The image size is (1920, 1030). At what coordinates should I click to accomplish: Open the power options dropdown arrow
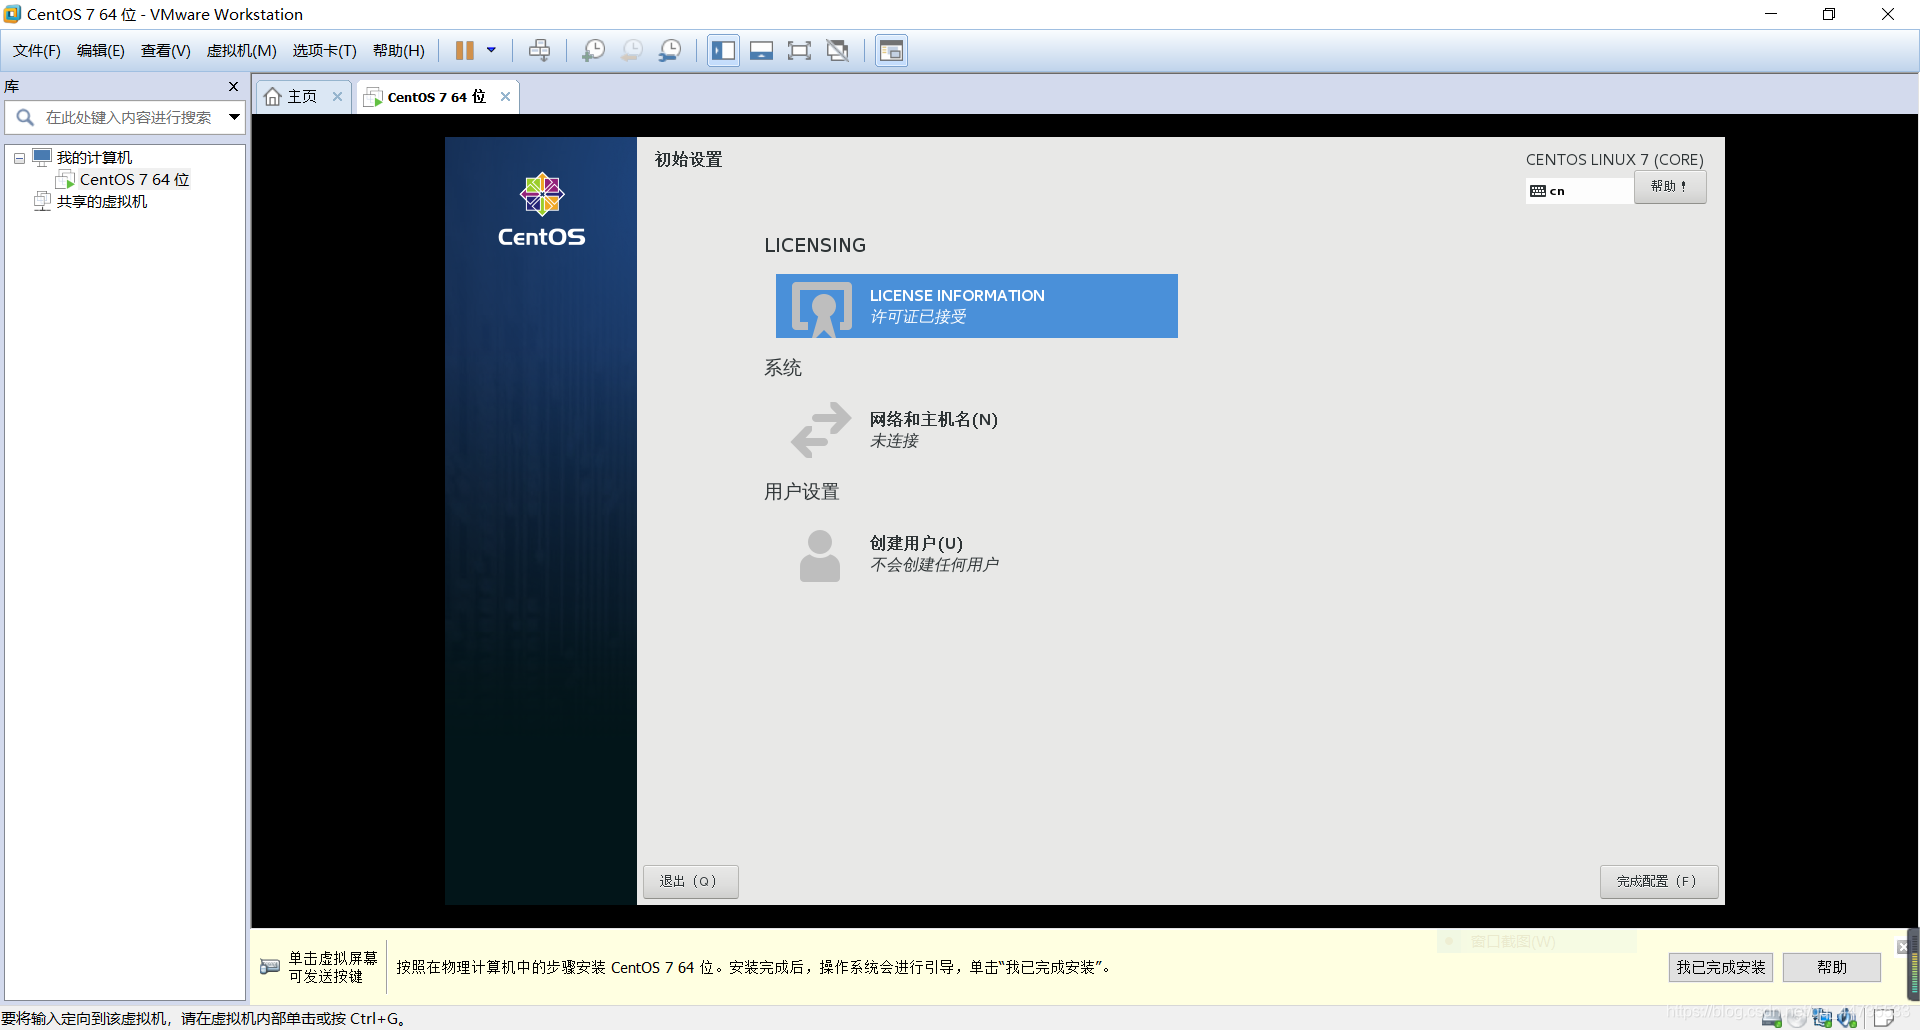[491, 50]
